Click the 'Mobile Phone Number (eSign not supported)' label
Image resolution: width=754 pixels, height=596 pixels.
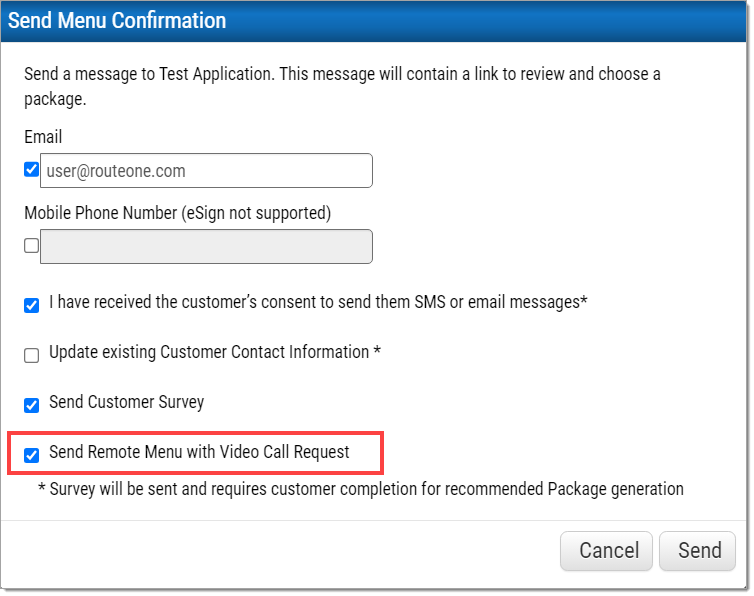click(x=178, y=213)
